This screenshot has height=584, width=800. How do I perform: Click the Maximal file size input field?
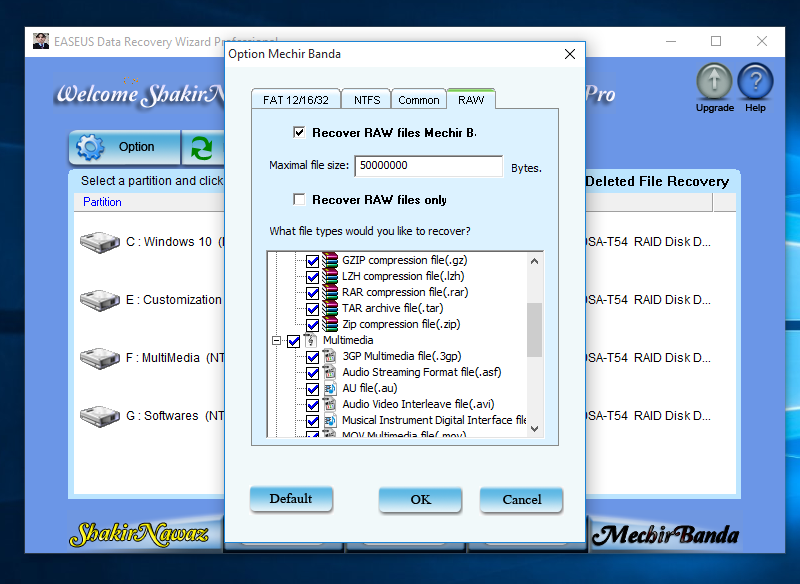[x=429, y=166]
